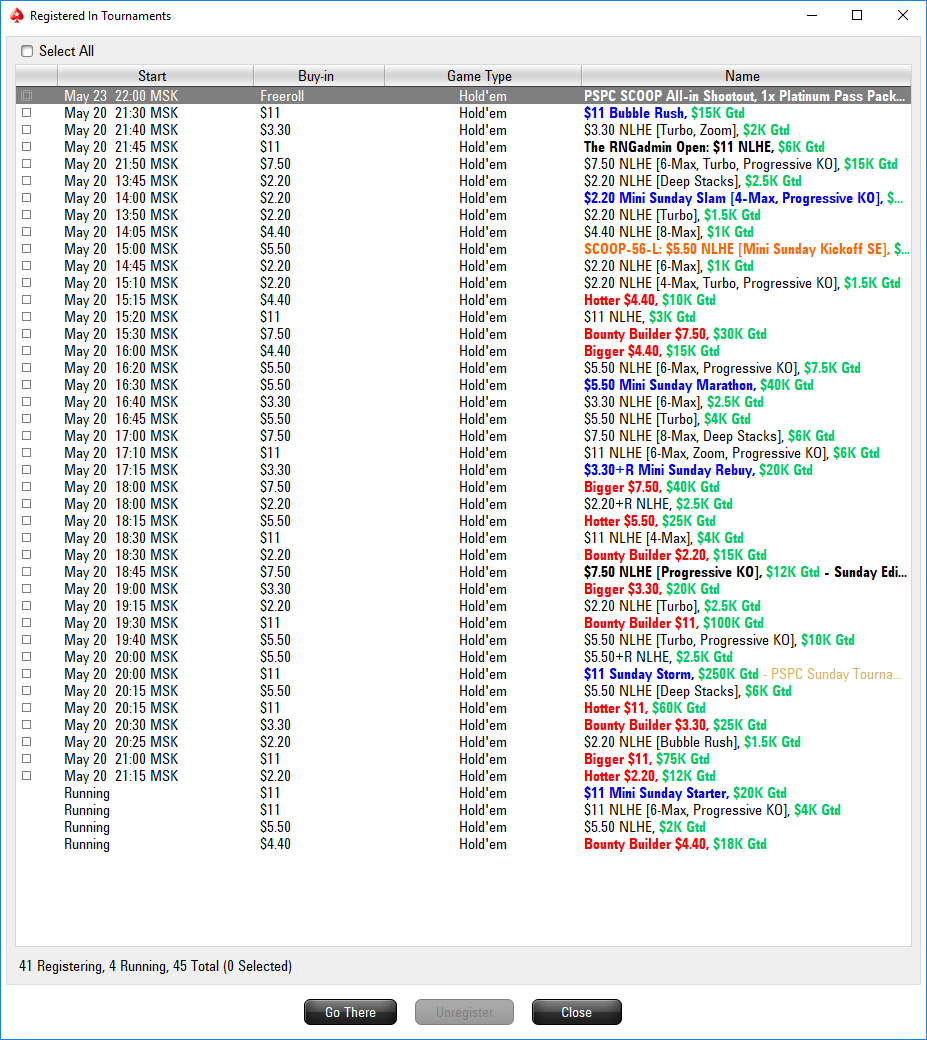Select checkbox next to $11 Sunday Storm

coord(27,674)
